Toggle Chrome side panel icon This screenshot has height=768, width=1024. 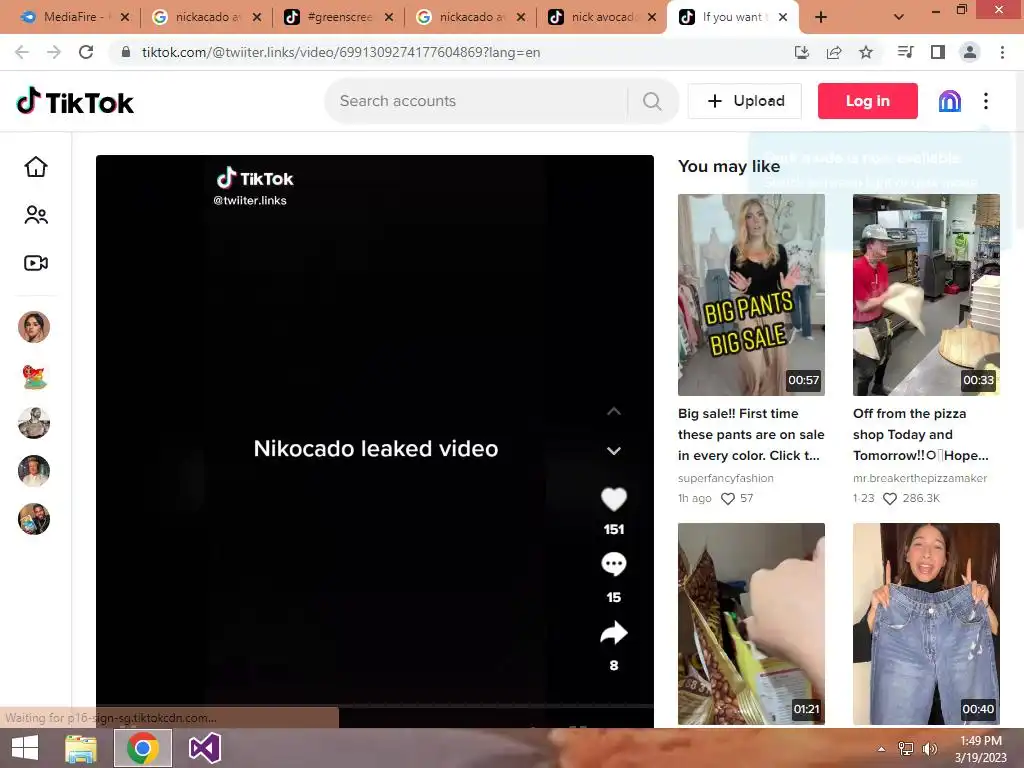pos(938,52)
